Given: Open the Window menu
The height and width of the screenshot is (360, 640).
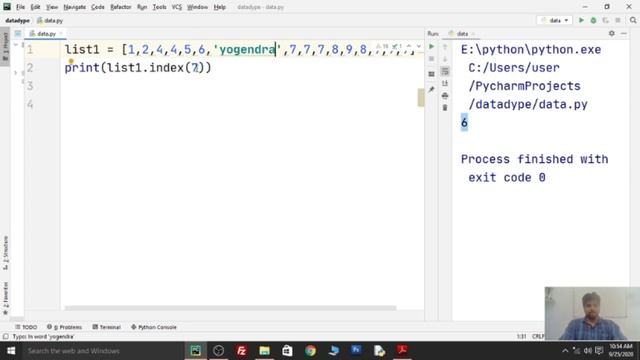Looking at the screenshot, I should (x=198, y=7).
